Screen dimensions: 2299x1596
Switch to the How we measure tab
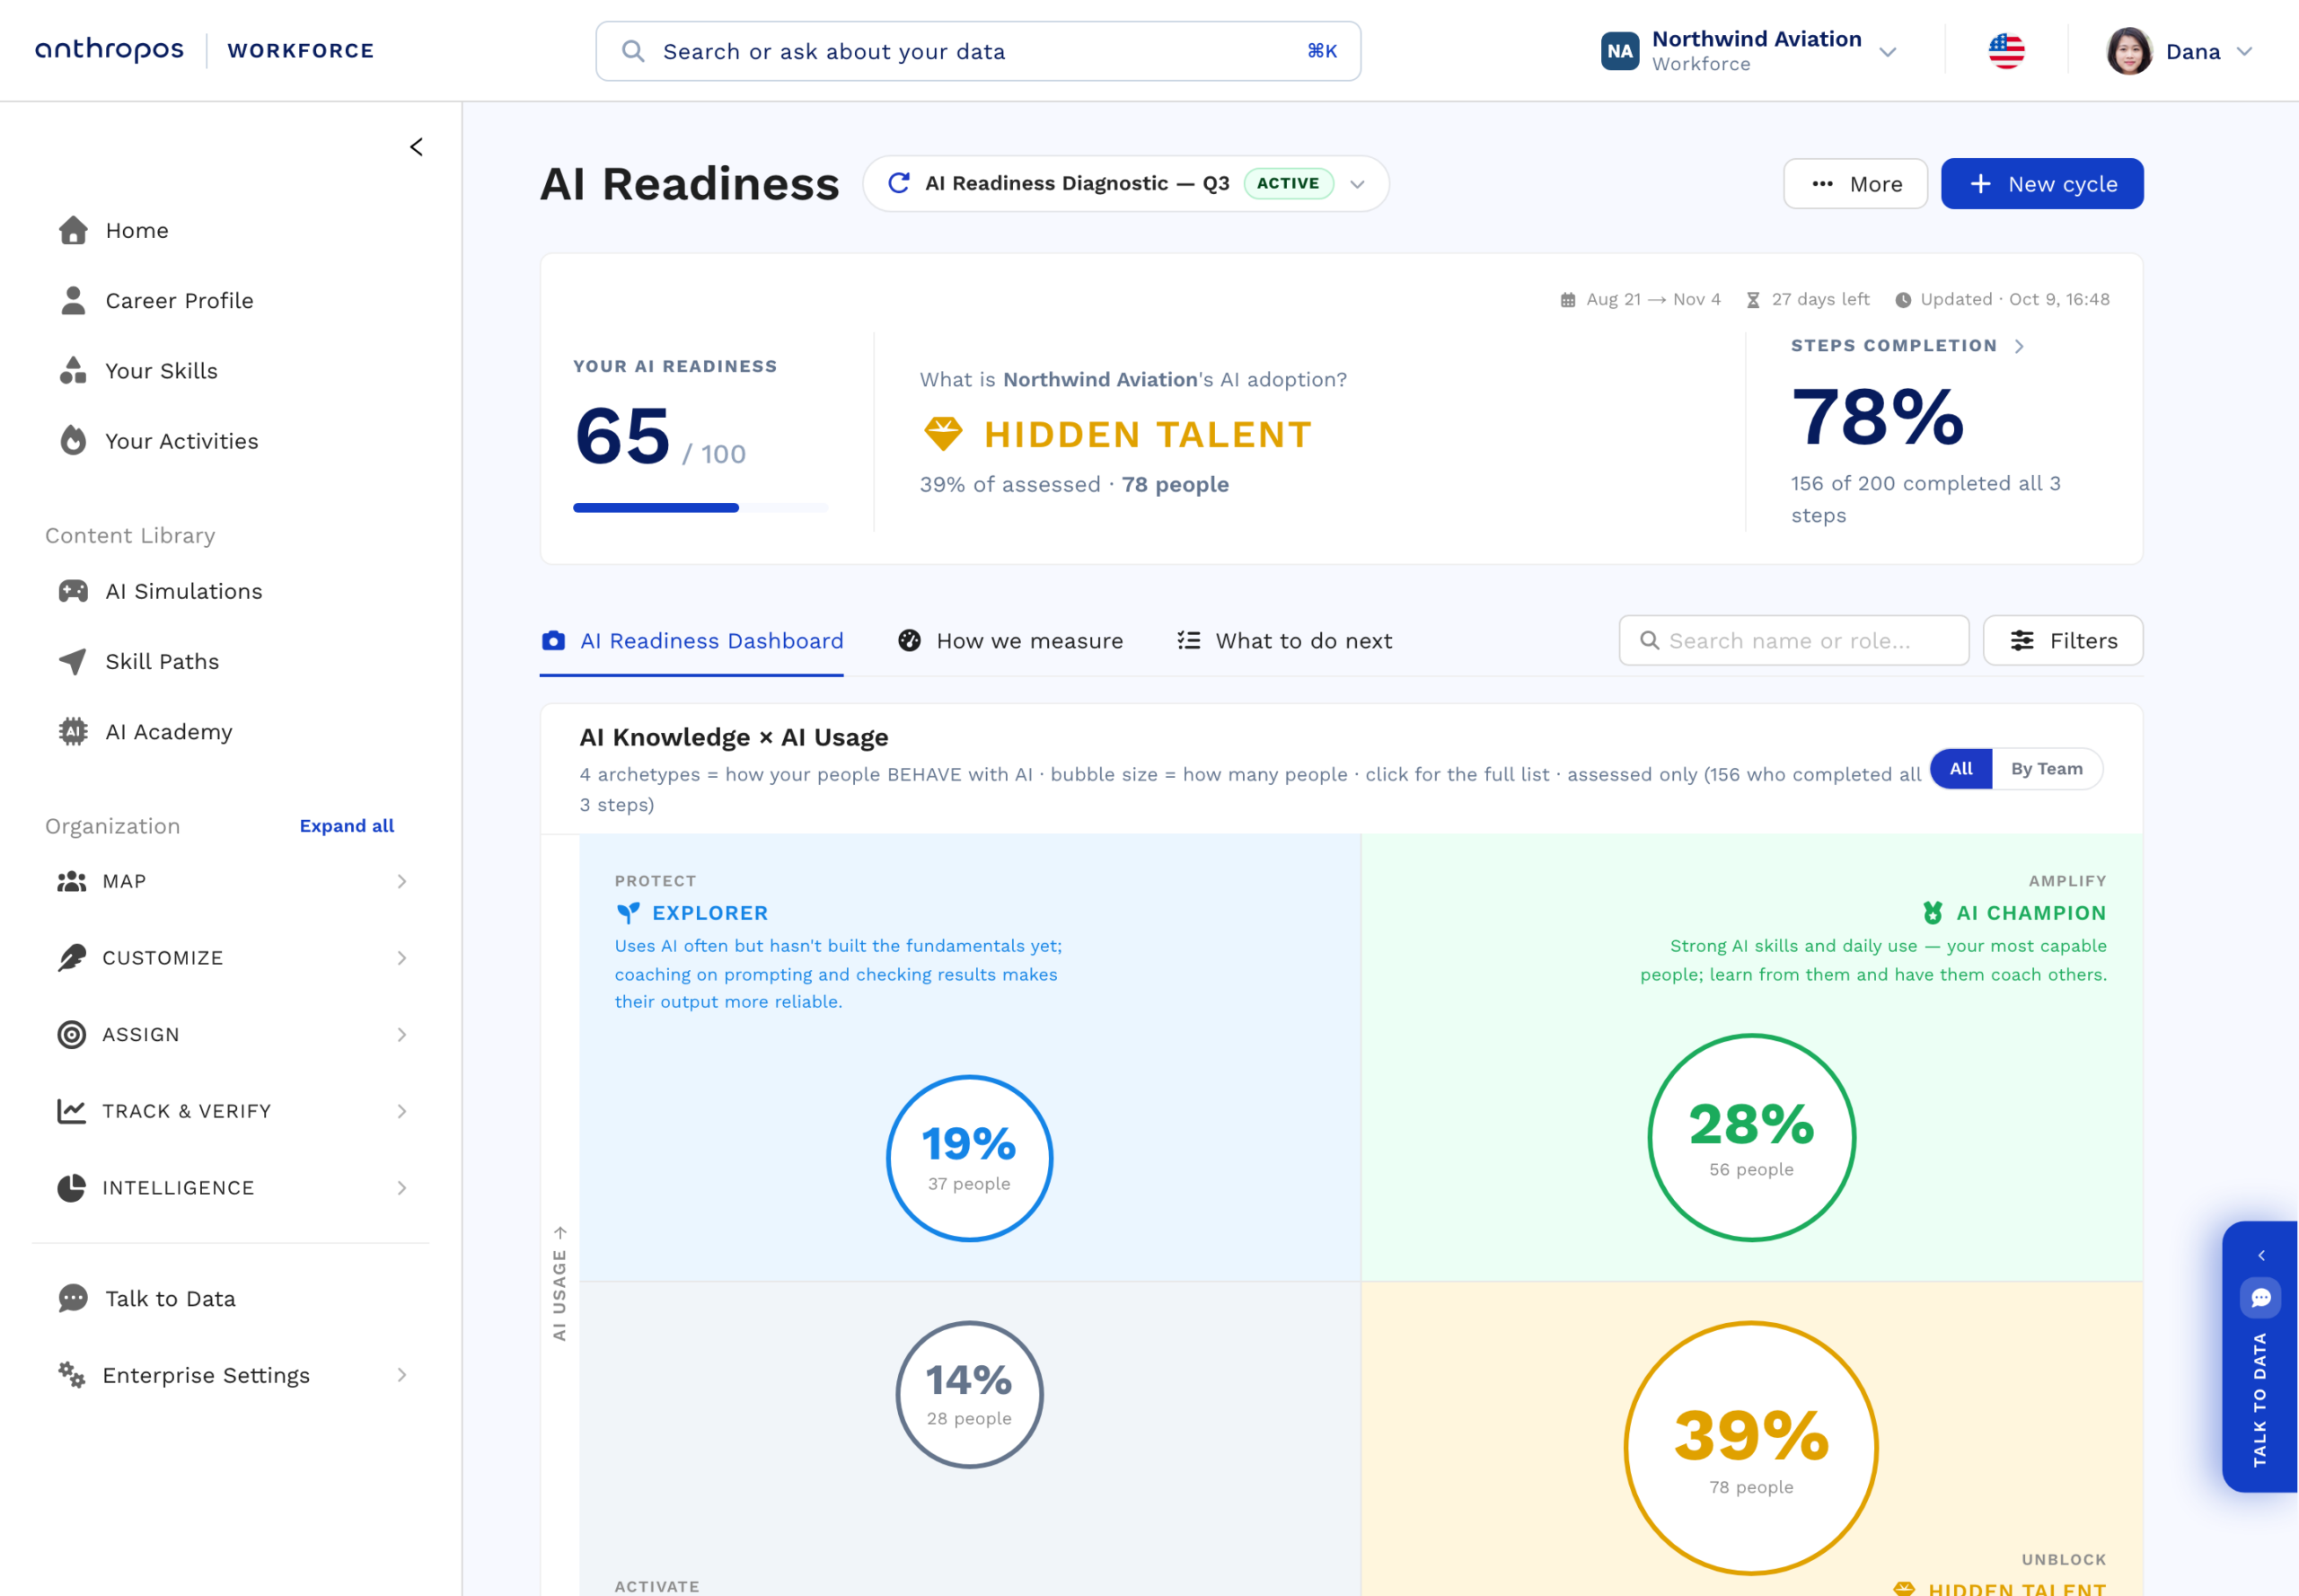pyautogui.click(x=1010, y=641)
